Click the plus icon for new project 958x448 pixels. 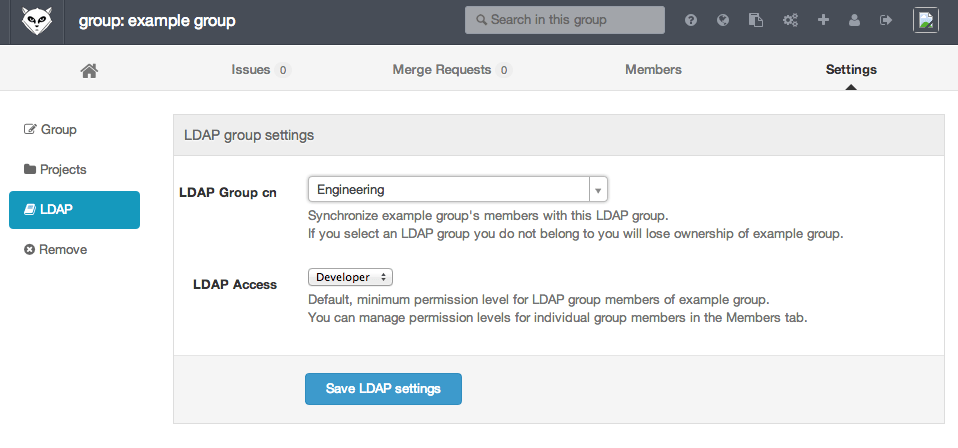click(x=823, y=20)
